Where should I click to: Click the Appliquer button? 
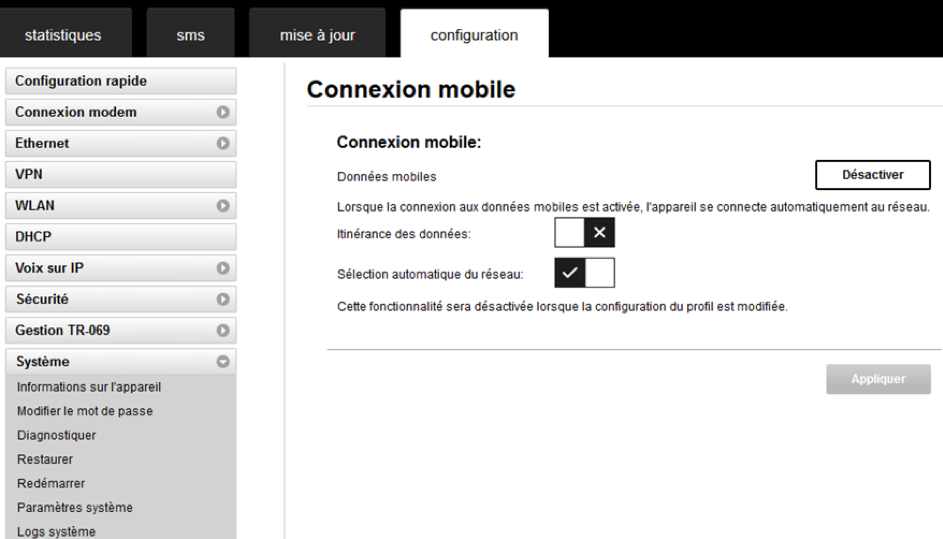point(878,379)
